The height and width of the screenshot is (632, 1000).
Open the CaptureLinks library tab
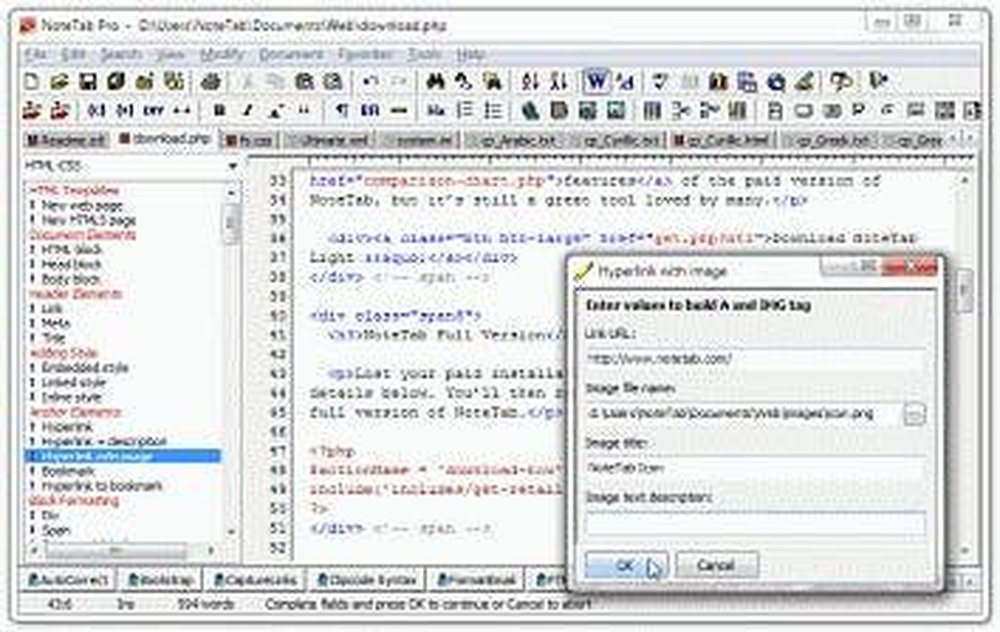coord(256,580)
